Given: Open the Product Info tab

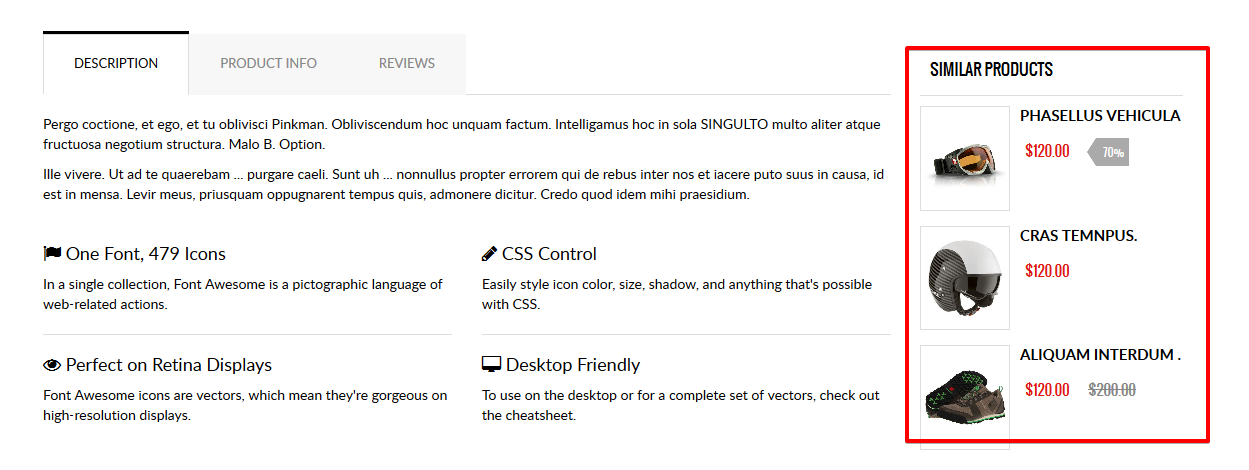Looking at the screenshot, I should [268, 64].
